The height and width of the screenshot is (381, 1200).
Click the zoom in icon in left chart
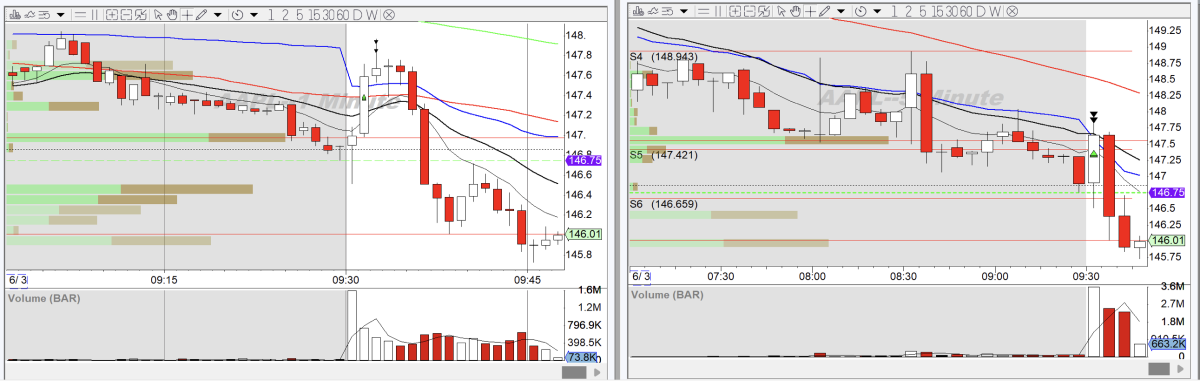pyautogui.click(x=112, y=15)
